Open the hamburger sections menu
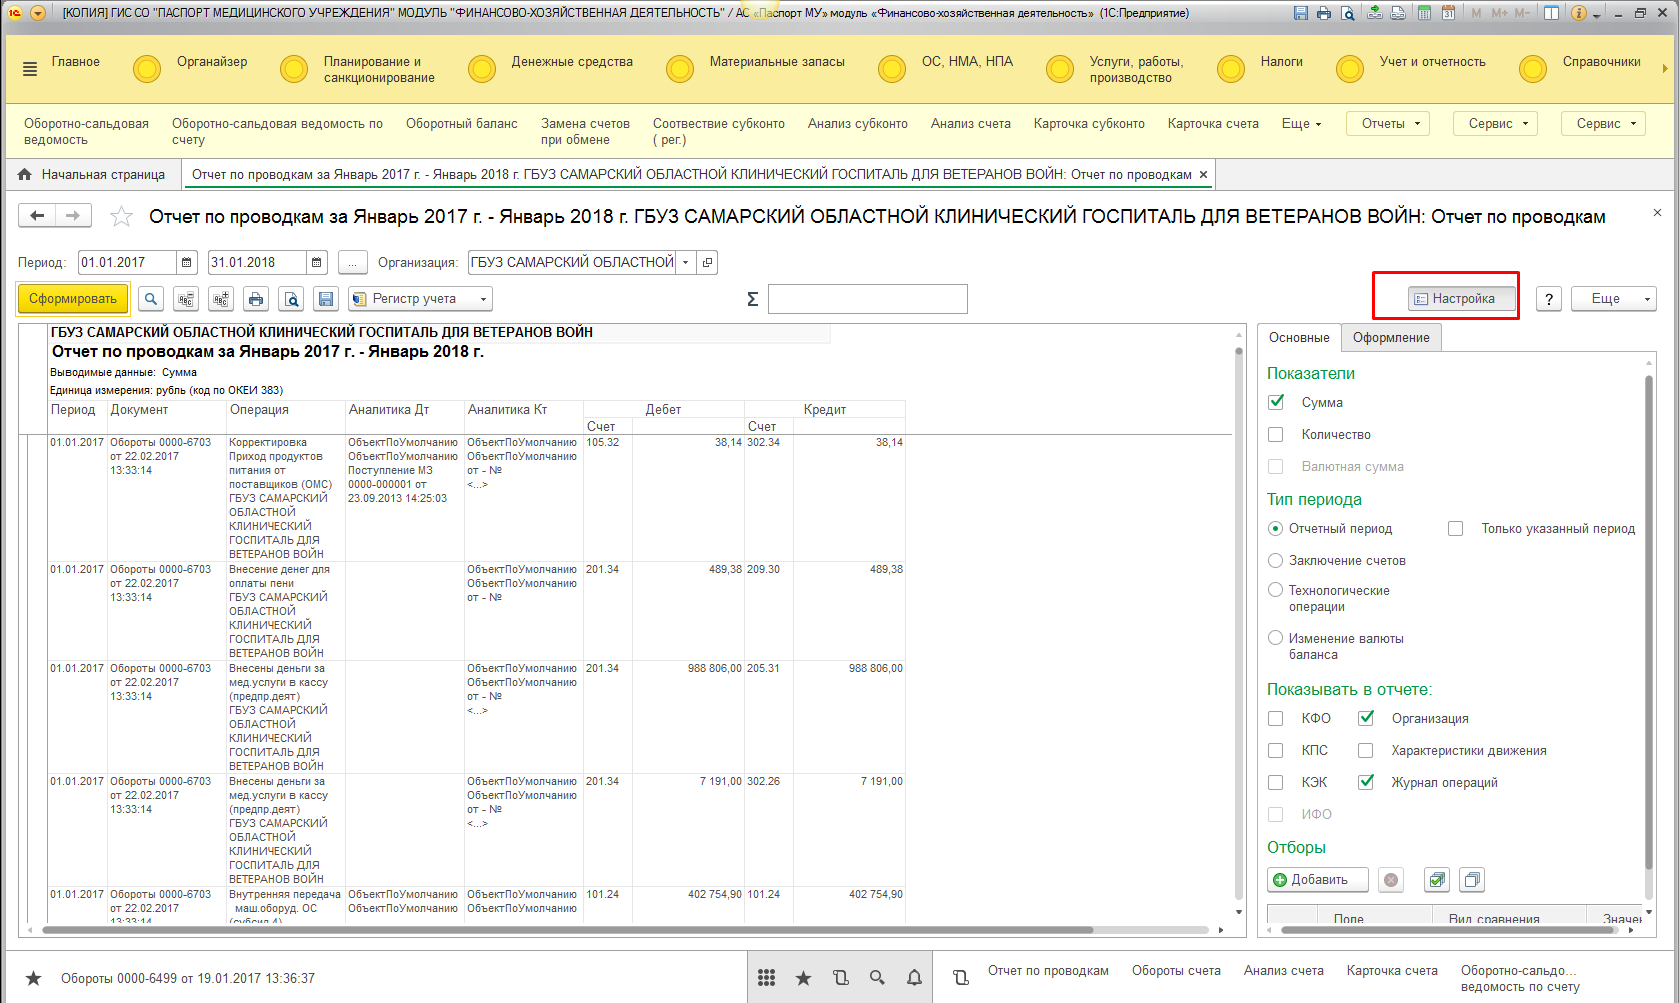1679x1003 pixels. pos(30,68)
